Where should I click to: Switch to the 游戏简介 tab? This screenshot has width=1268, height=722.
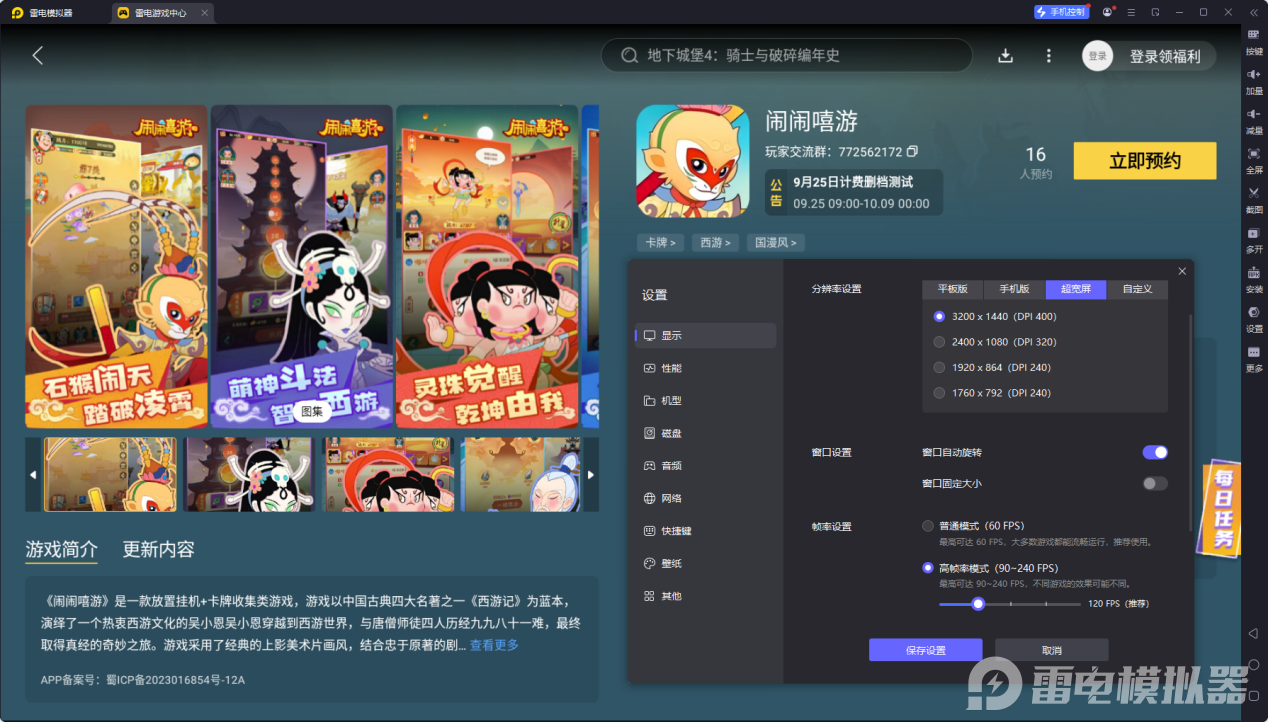(62, 549)
